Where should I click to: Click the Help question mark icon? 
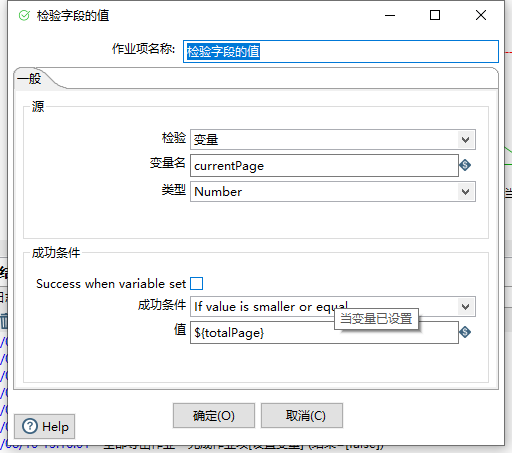(x=30, y=426)
